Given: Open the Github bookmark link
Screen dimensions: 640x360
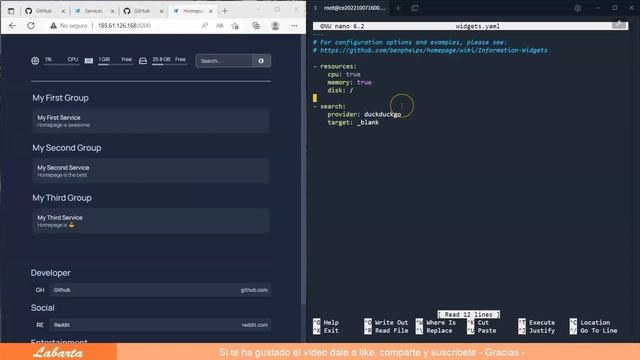Looking at the screenshot, I should coord(160,290).
